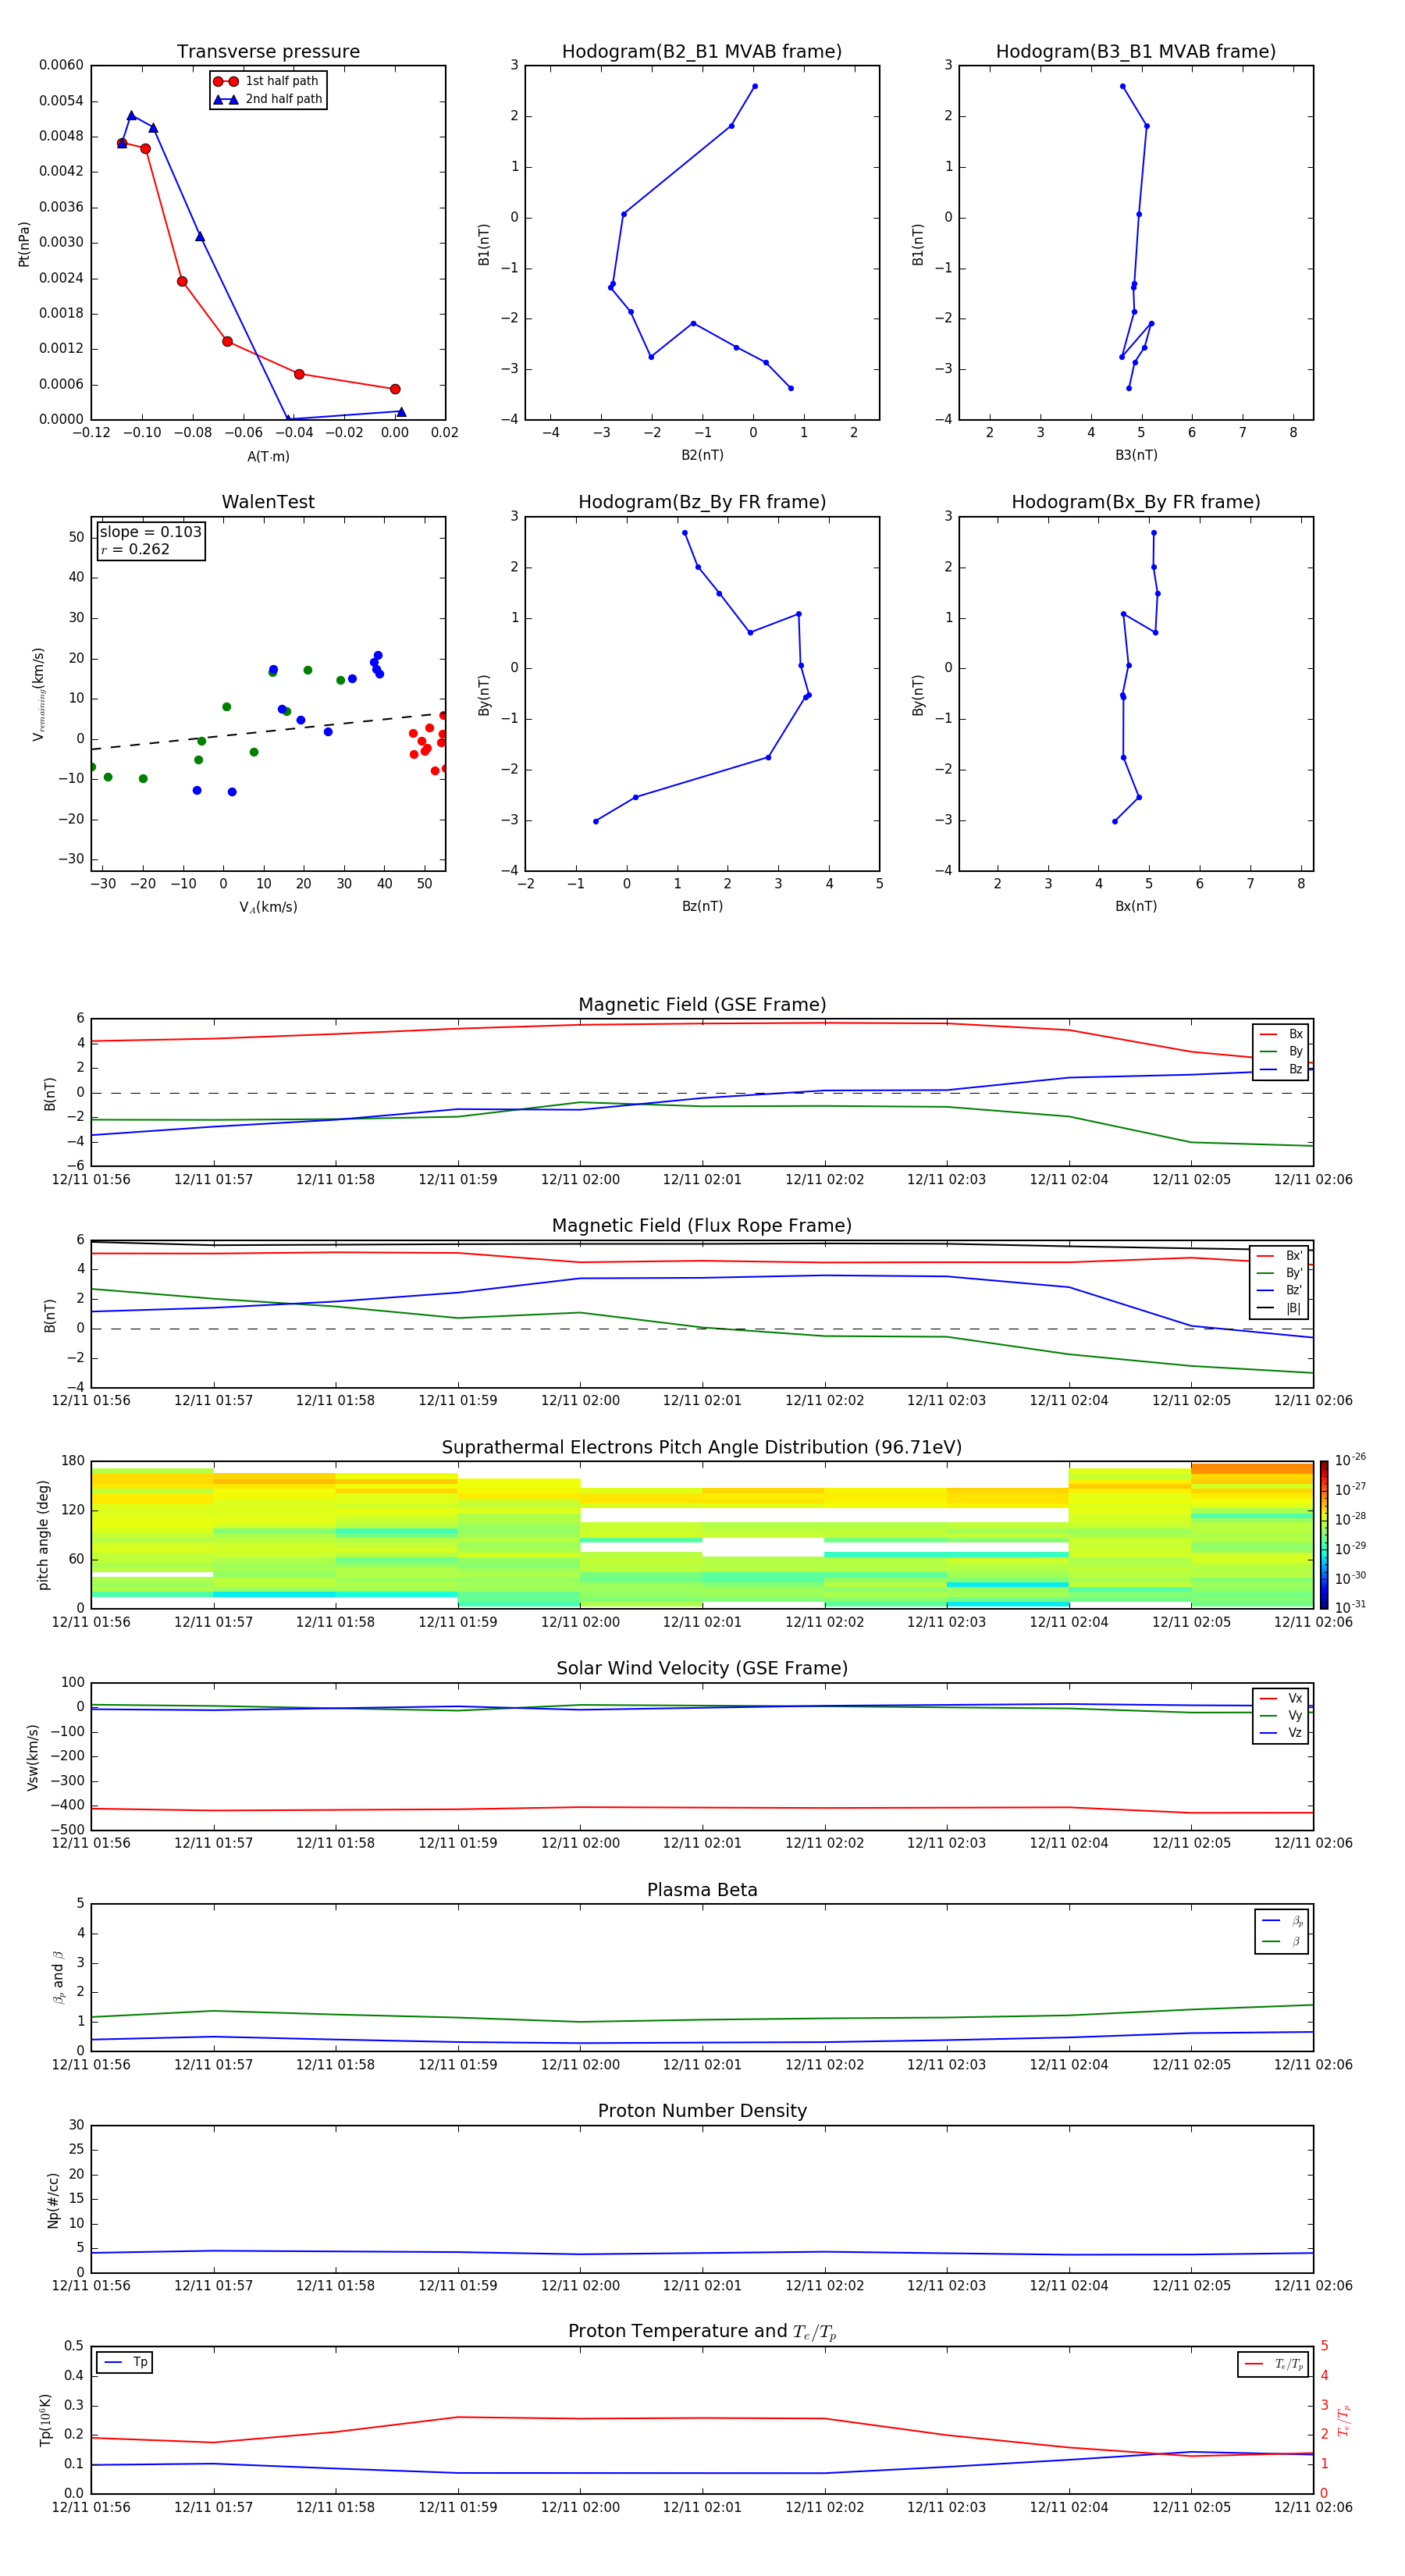Click the green By legend entry in GSE plot

coord(1281,1051)
